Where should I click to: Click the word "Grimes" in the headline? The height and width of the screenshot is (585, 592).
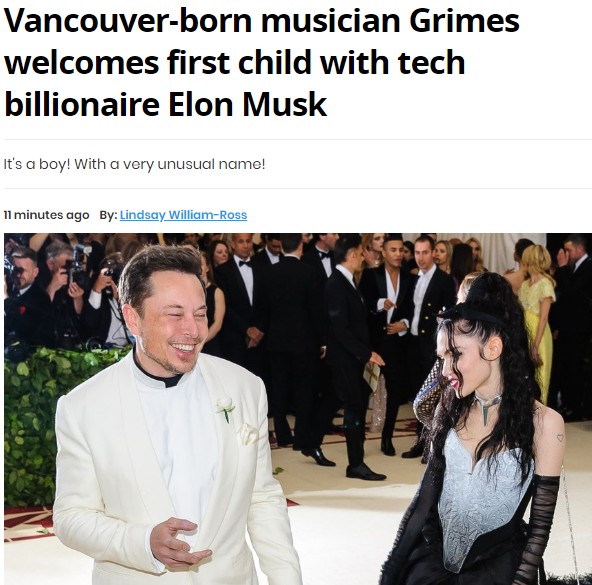coord(464,21)
